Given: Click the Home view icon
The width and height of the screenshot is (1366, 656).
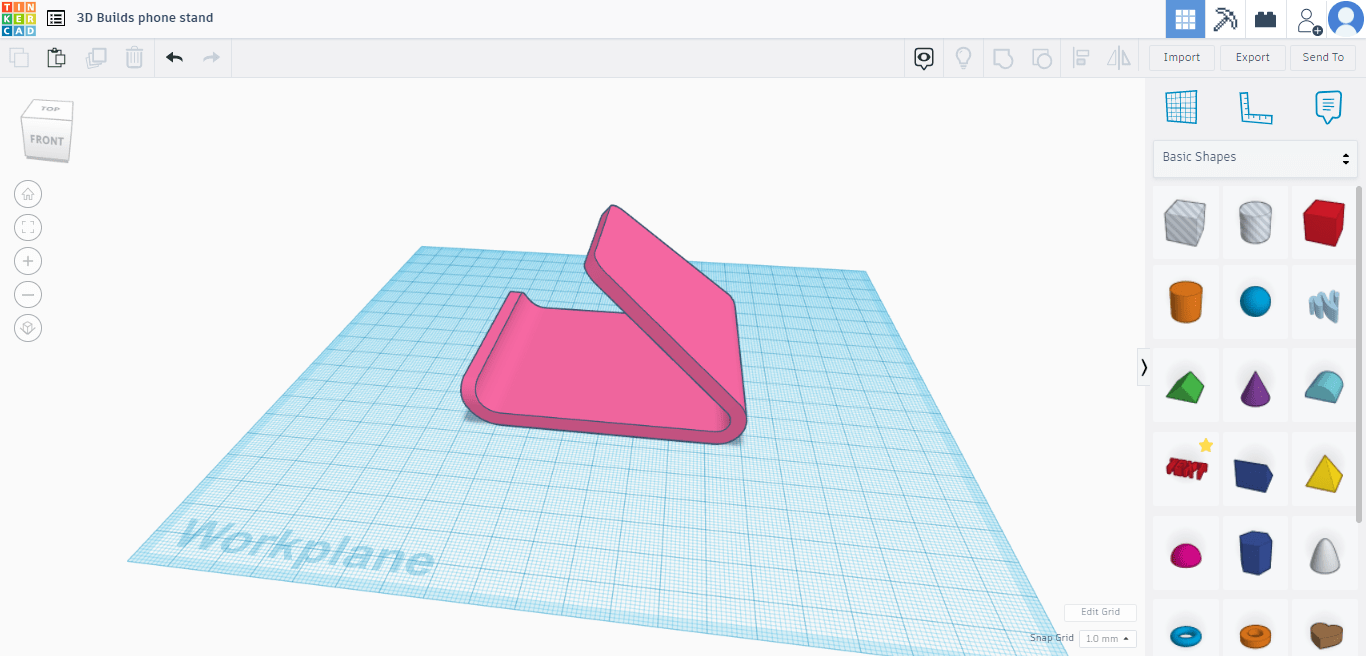Looking at the screenshot, I should point(28,194).
